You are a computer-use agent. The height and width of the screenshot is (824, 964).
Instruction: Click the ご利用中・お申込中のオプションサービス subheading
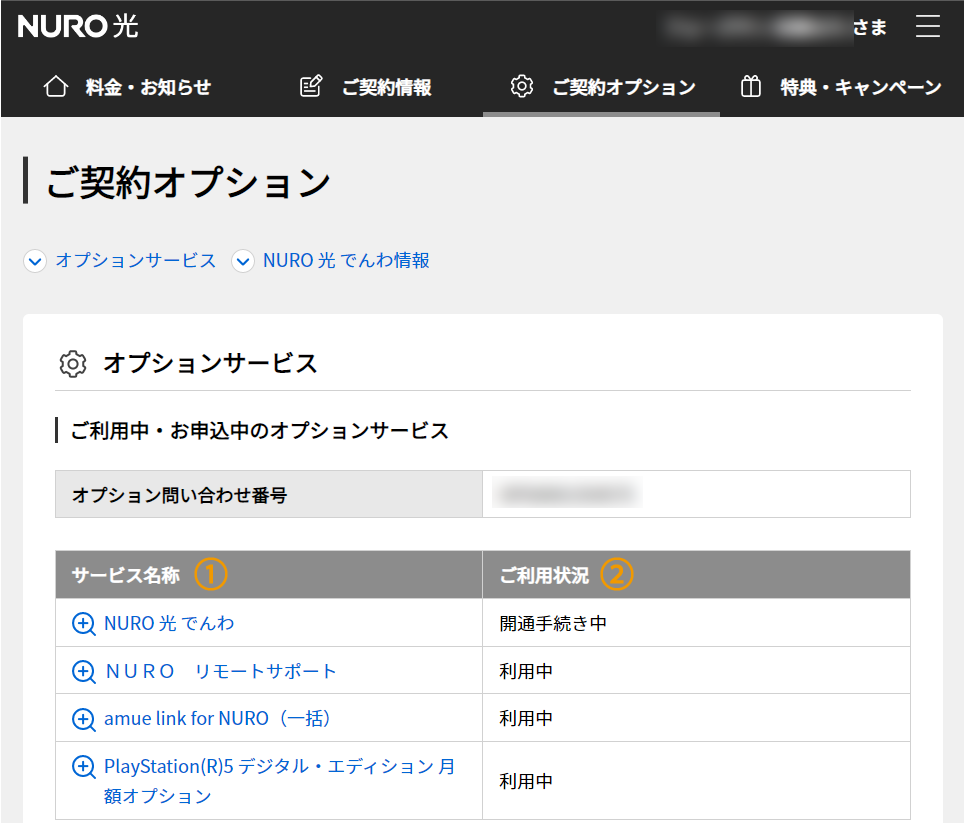pos(259,430)
